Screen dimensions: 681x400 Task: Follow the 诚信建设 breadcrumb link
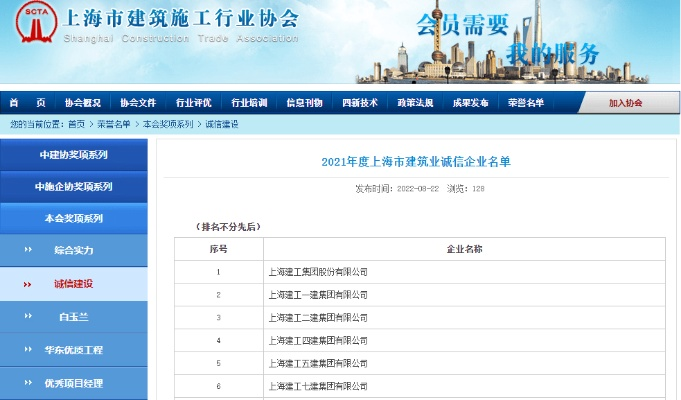[222, 124]
